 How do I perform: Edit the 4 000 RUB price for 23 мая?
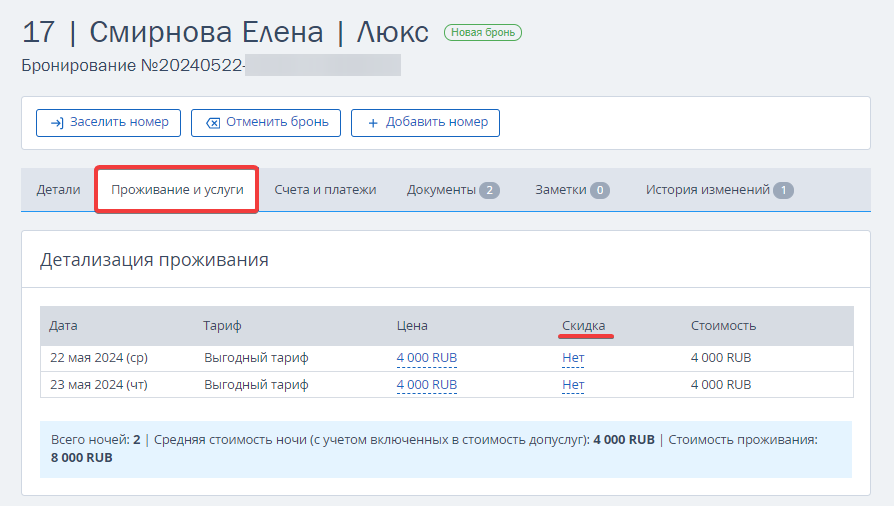[x=426, y=384]
